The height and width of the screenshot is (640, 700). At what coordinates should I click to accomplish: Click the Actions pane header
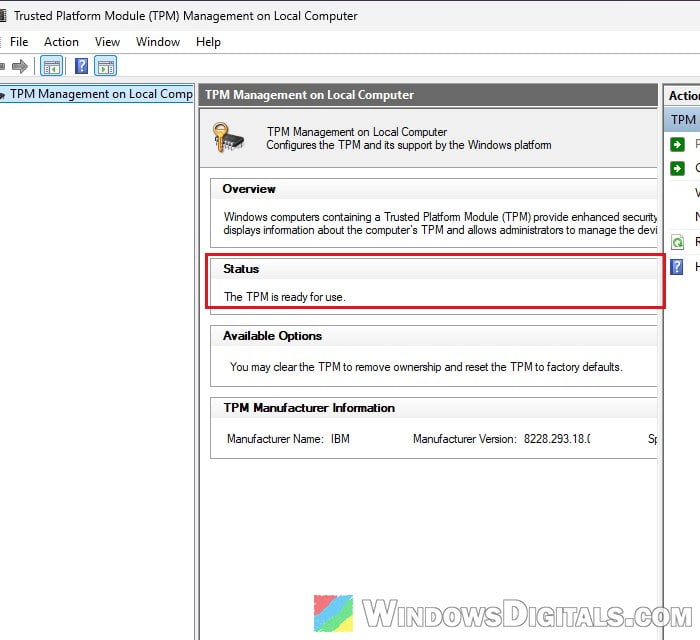pyautogui.click(x=683, y=96)
